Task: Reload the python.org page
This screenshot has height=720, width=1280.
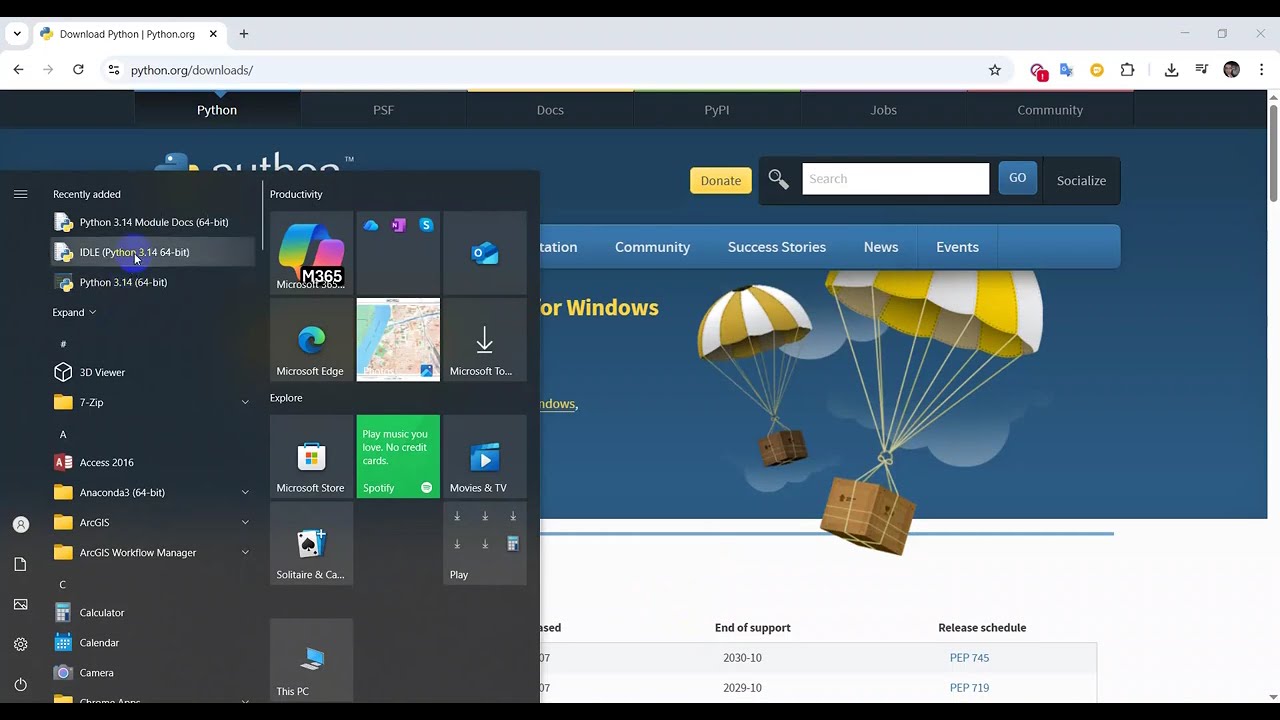Action: [78, 70]
